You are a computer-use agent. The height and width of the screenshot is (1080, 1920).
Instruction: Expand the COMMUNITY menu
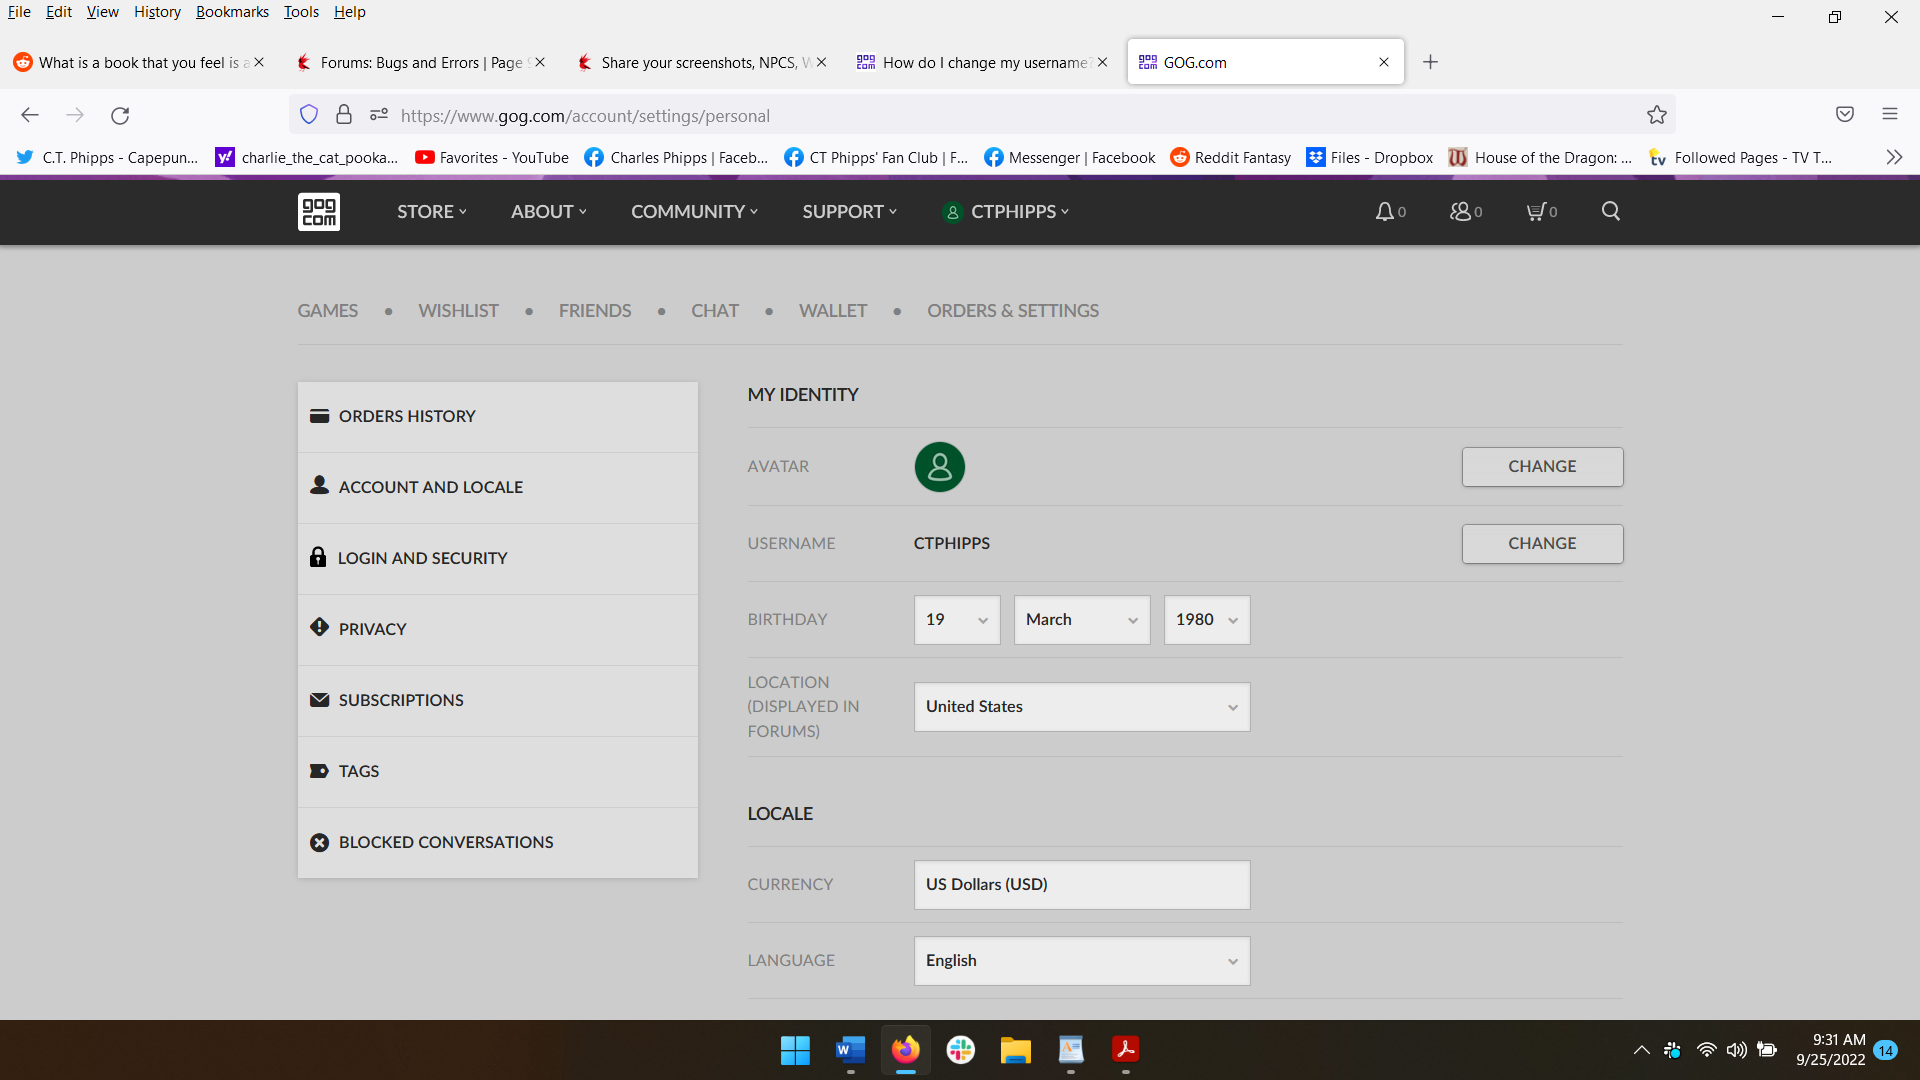695,212
